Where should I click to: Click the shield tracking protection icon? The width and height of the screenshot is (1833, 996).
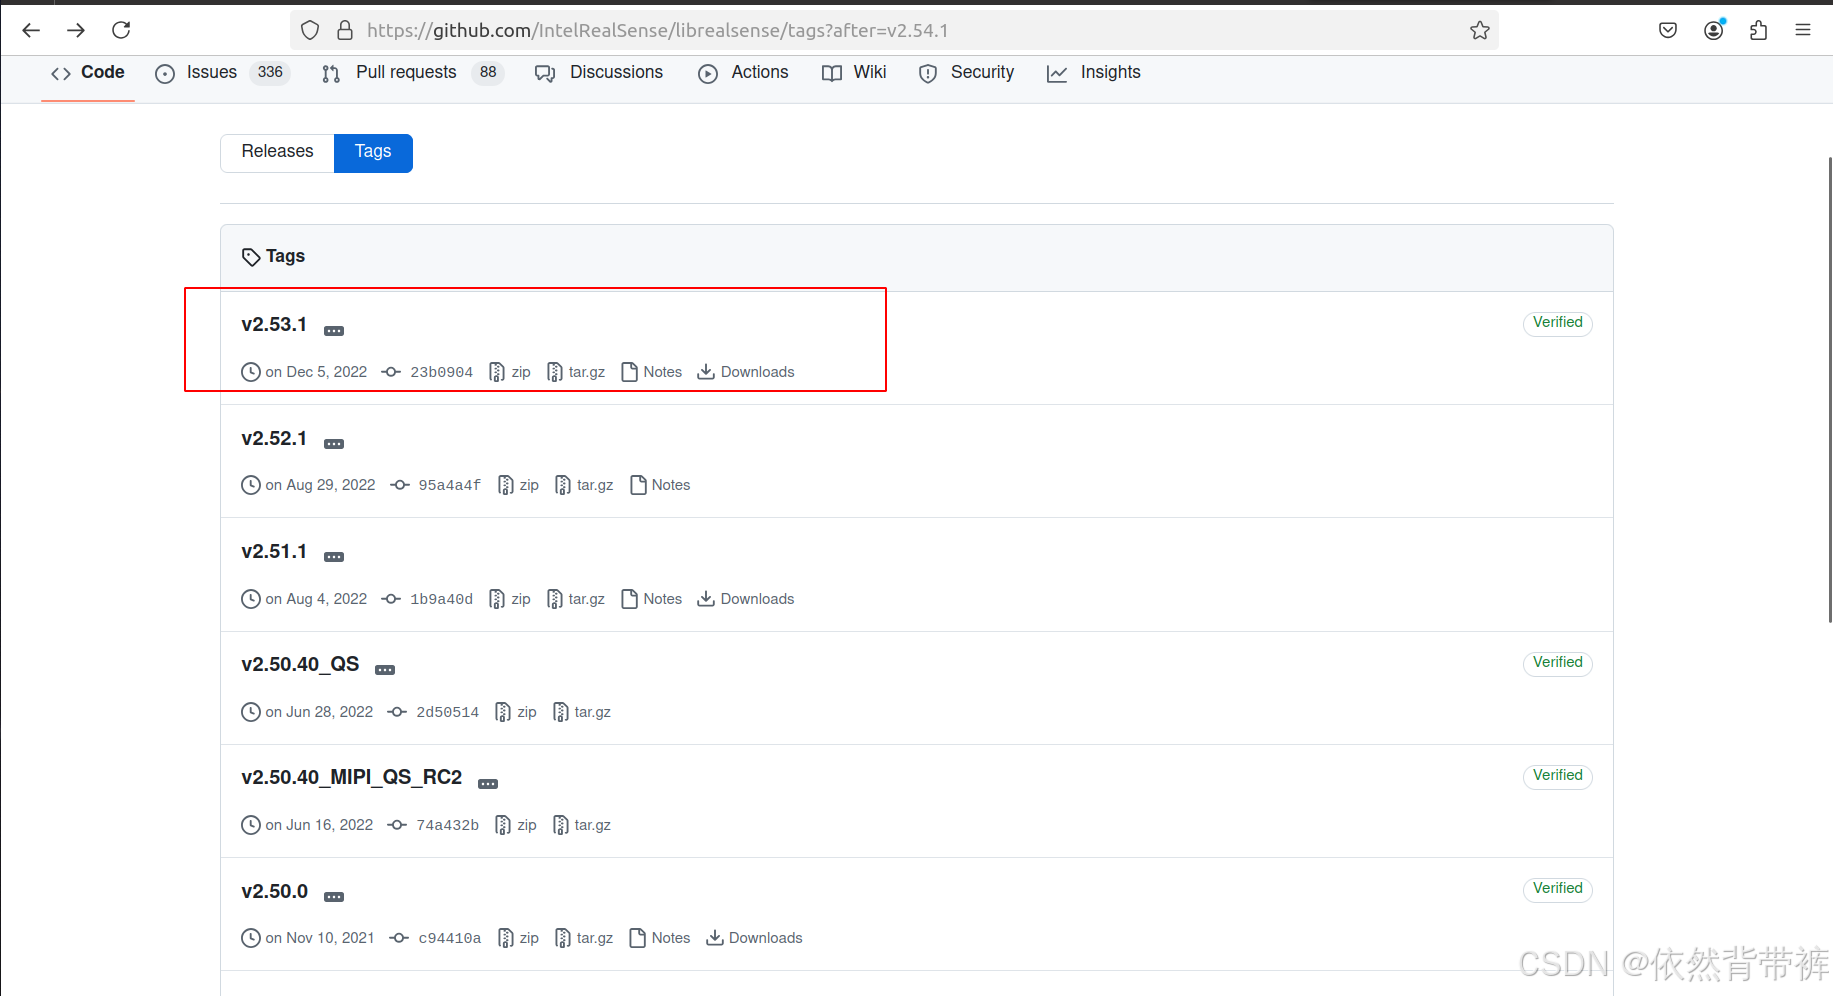pos(310,30)
